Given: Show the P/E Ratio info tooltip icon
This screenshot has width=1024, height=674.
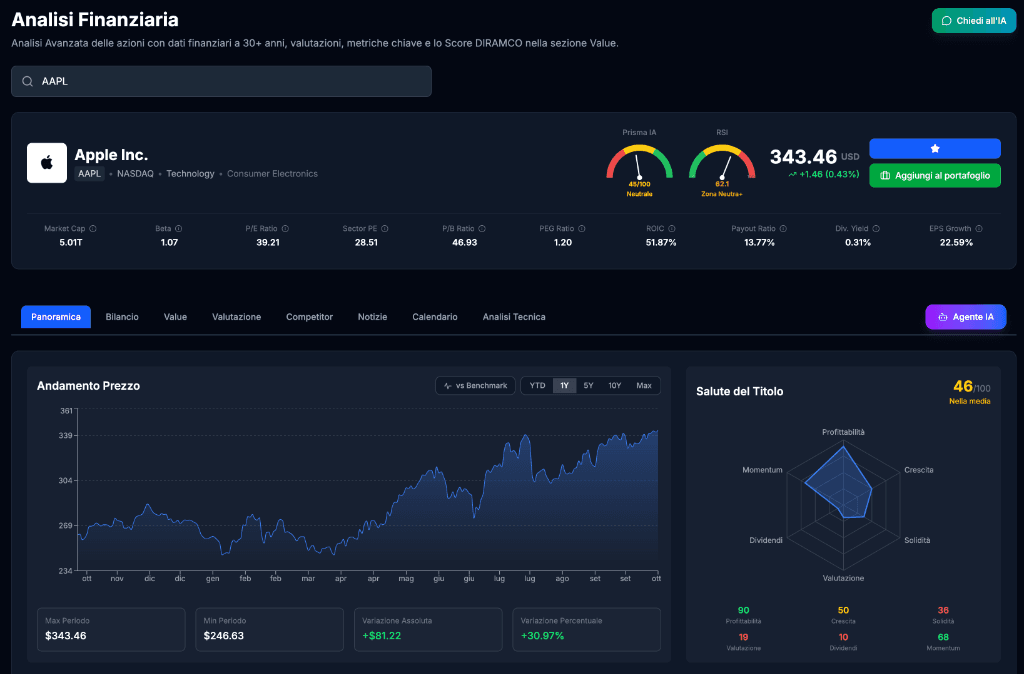Looking at the screenshot, I should pos(285,229).
